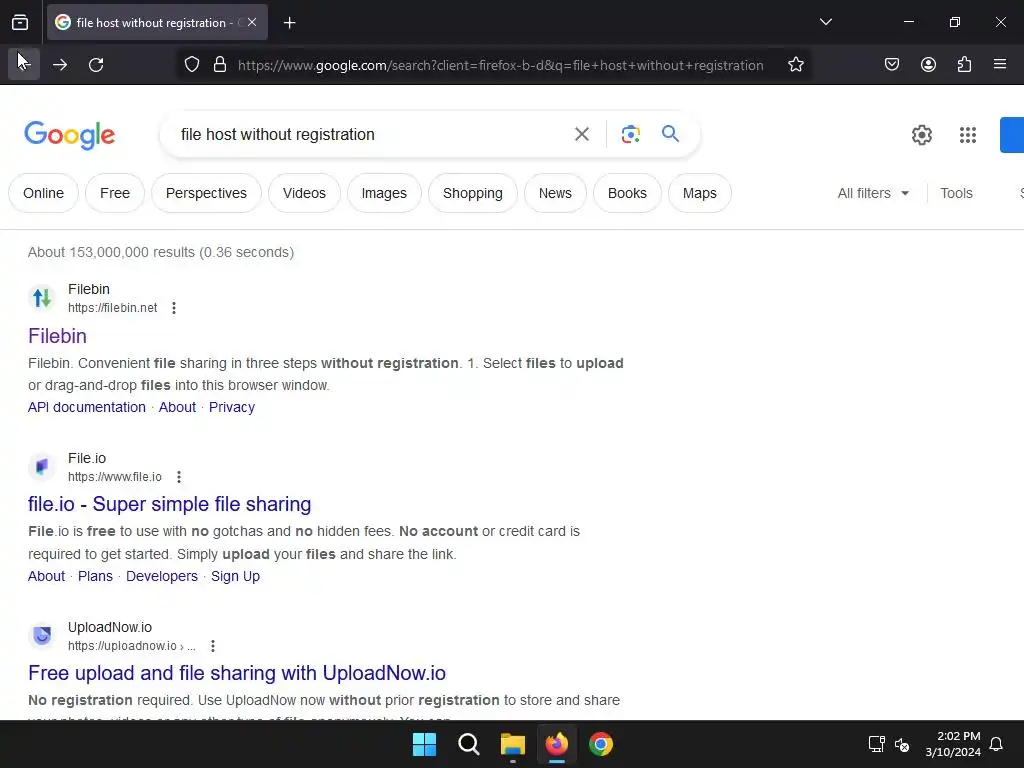Open Filebin Privacy sitelink

pos(232,407)
